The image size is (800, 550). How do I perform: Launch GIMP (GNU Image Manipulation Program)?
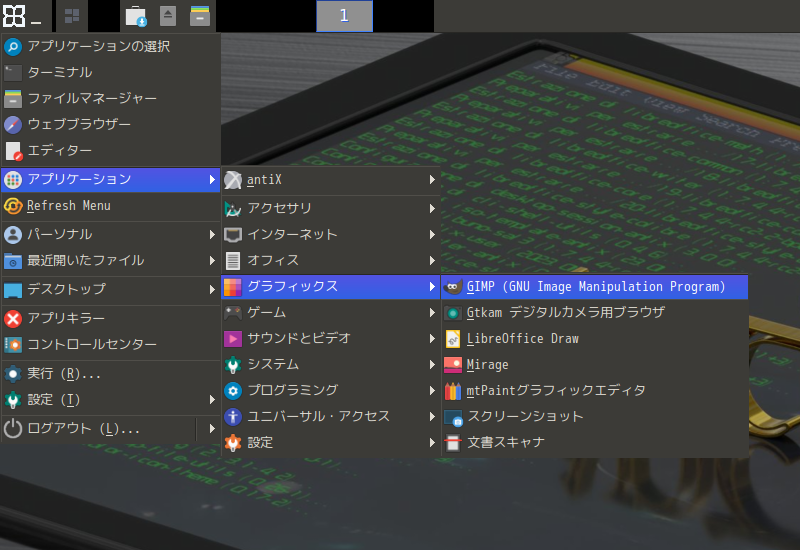[595, 287]
